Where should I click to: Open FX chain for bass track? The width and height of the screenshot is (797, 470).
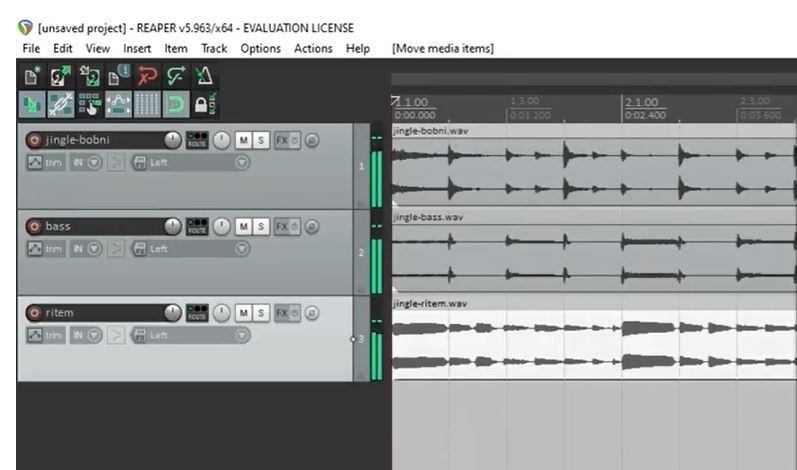tap(282, 227)
